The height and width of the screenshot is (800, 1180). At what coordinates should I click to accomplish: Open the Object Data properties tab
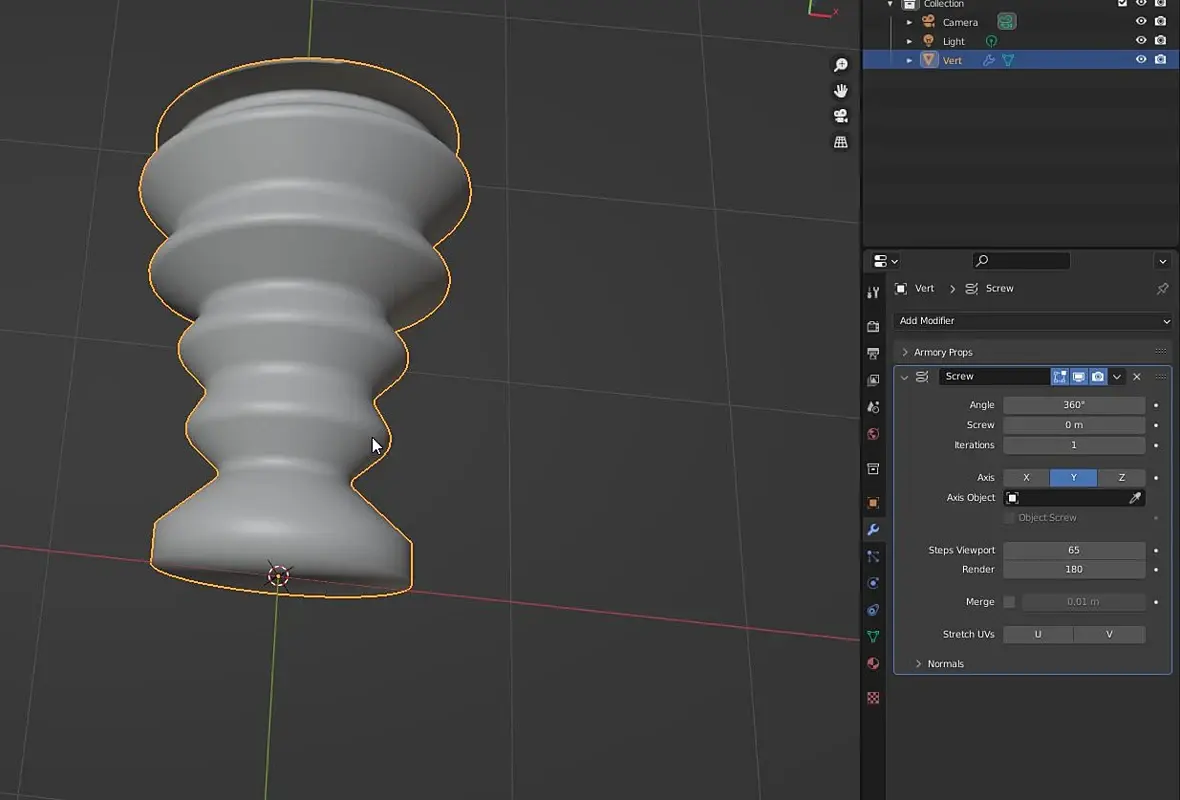[x=873, y=636]
